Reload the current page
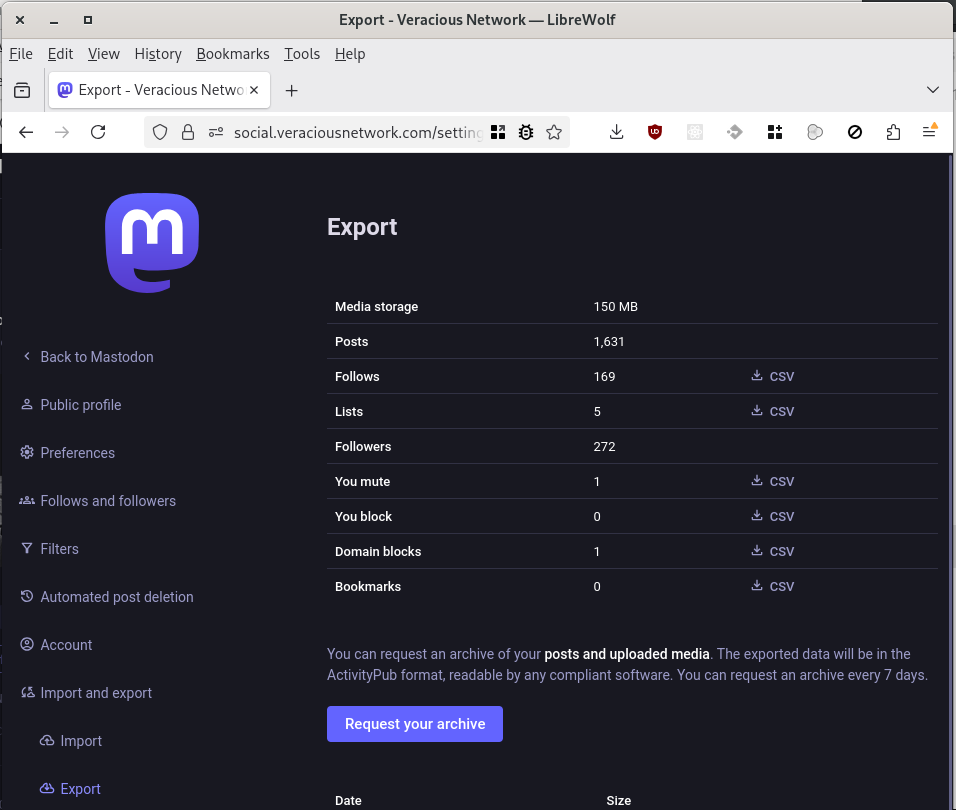 click(98, 132)
